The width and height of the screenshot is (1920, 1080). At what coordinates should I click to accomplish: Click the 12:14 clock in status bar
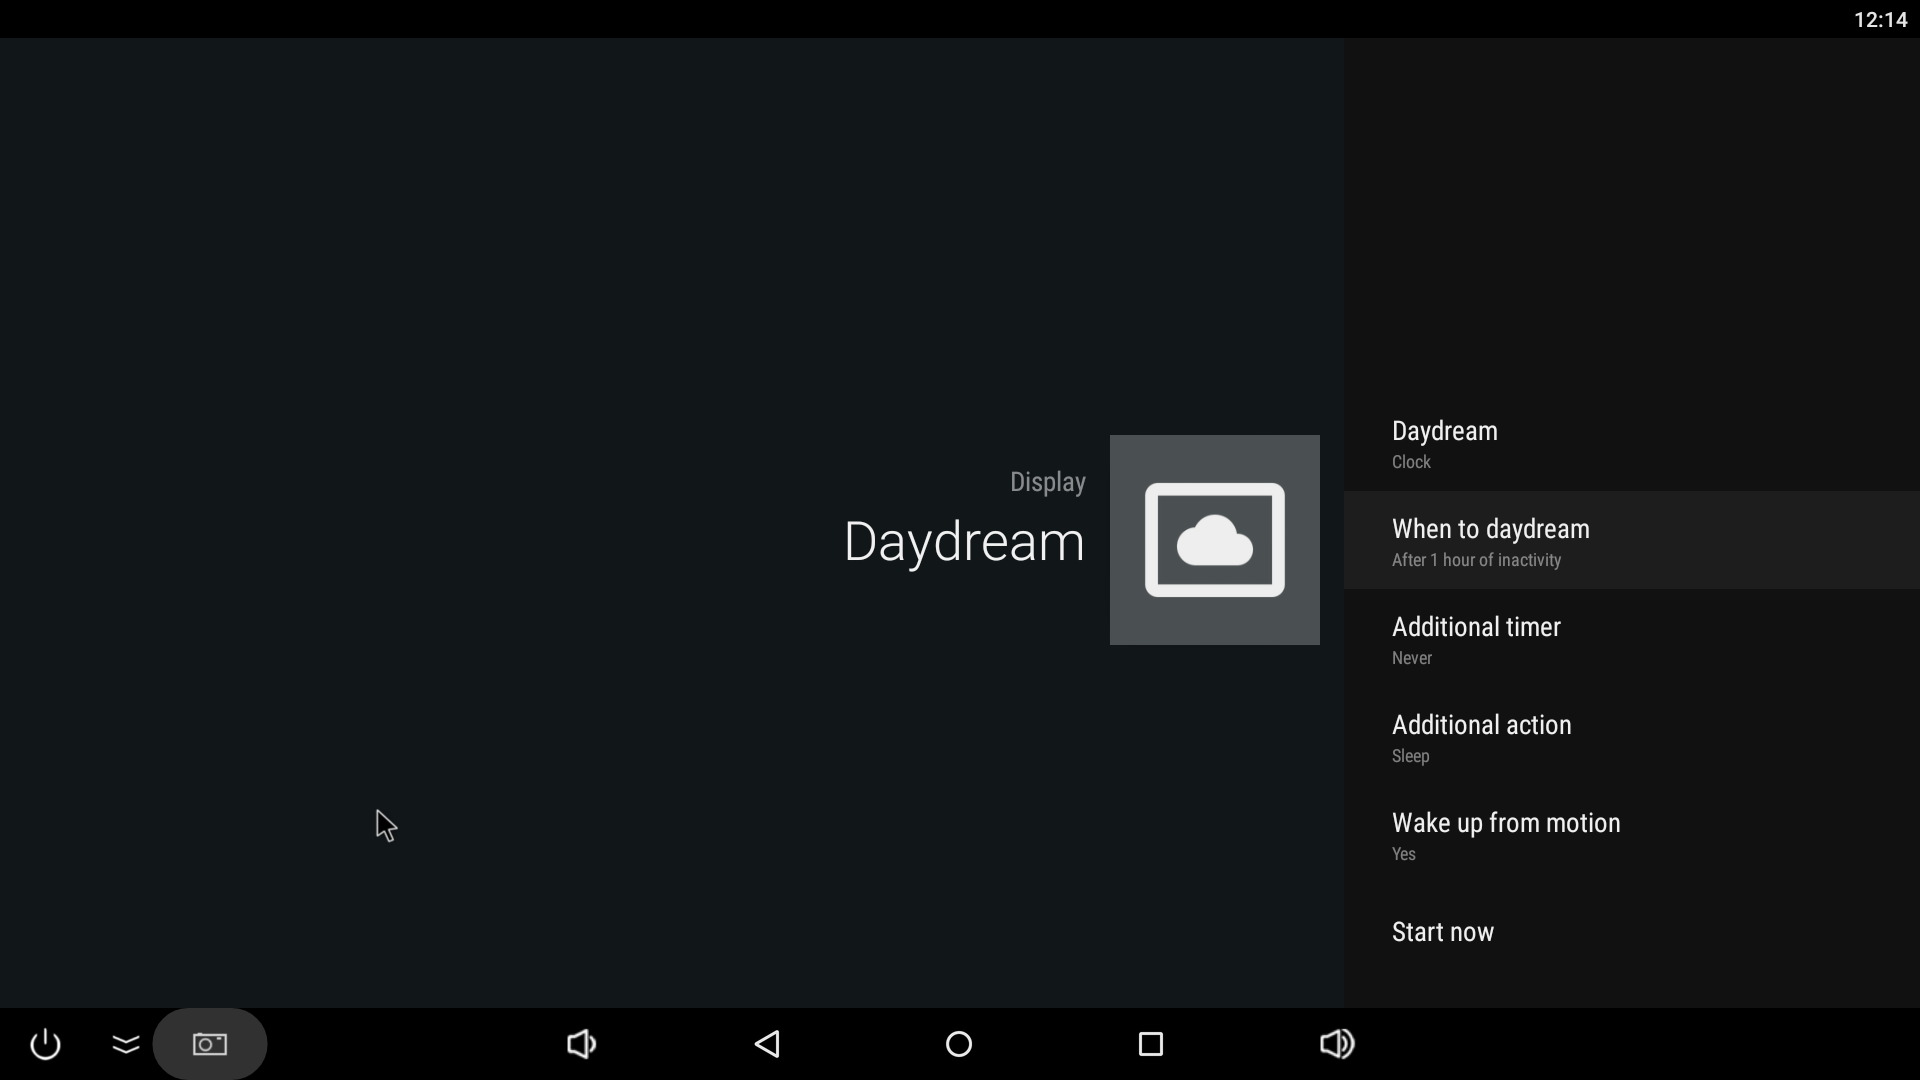(x=1880, y=20)
